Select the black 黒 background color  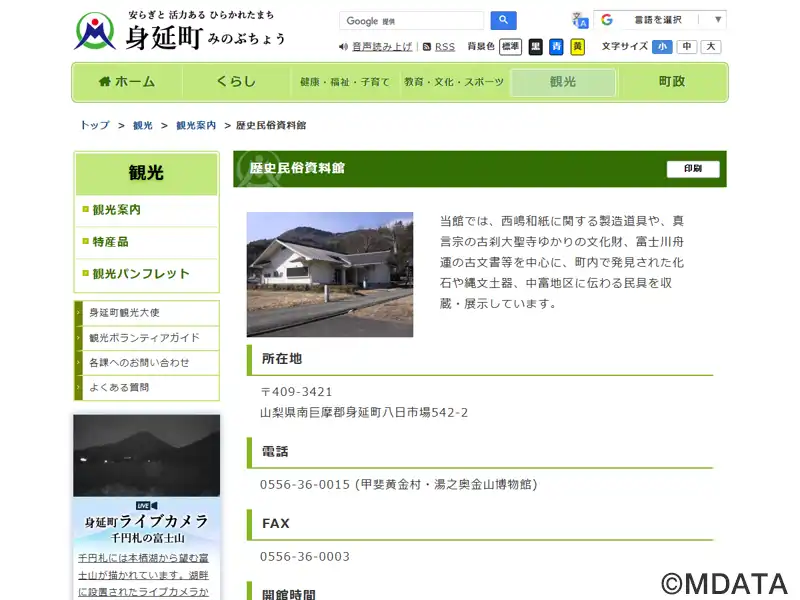tap(536, 47)
